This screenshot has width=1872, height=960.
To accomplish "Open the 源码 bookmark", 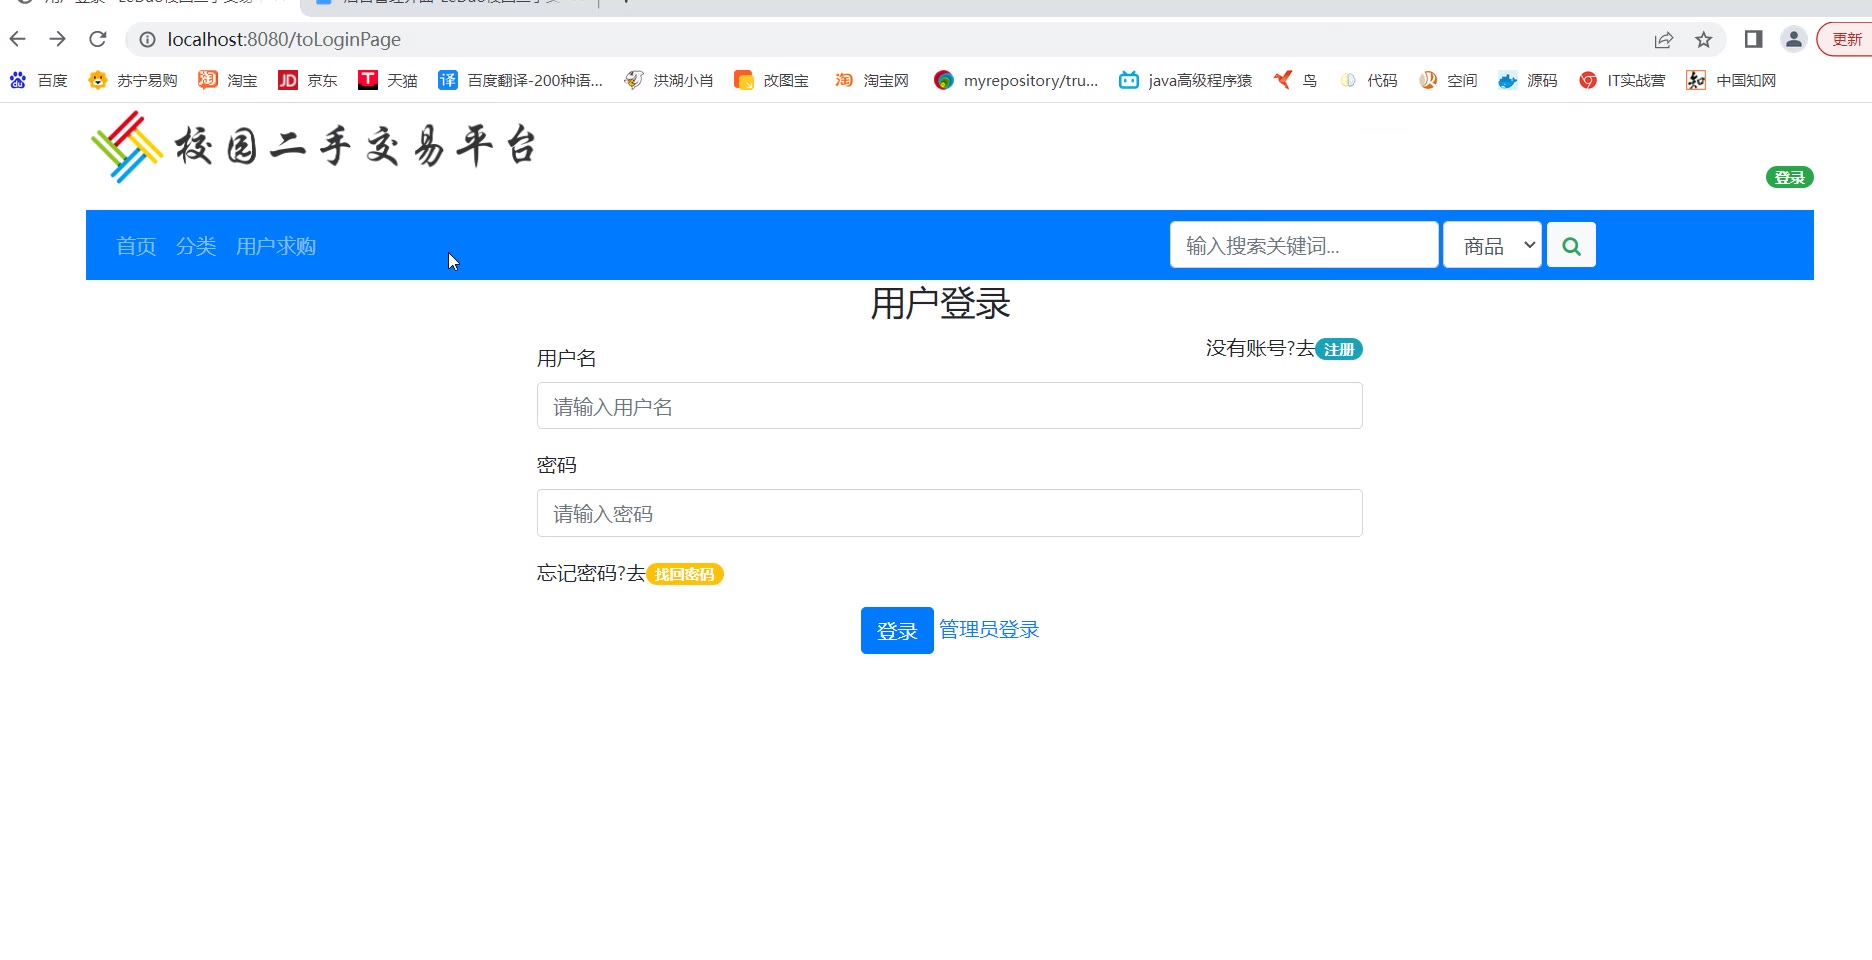I will tap(1528, 80).
